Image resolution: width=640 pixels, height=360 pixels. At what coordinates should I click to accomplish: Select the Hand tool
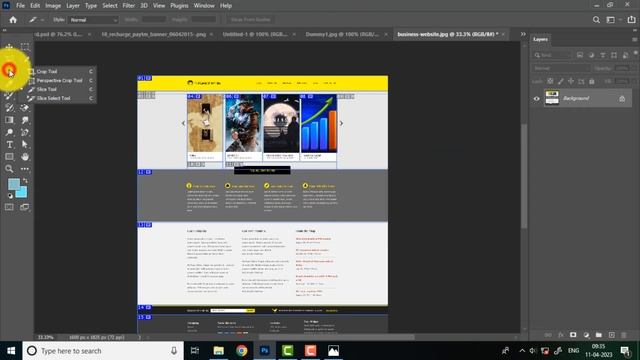tap(25, 157)
